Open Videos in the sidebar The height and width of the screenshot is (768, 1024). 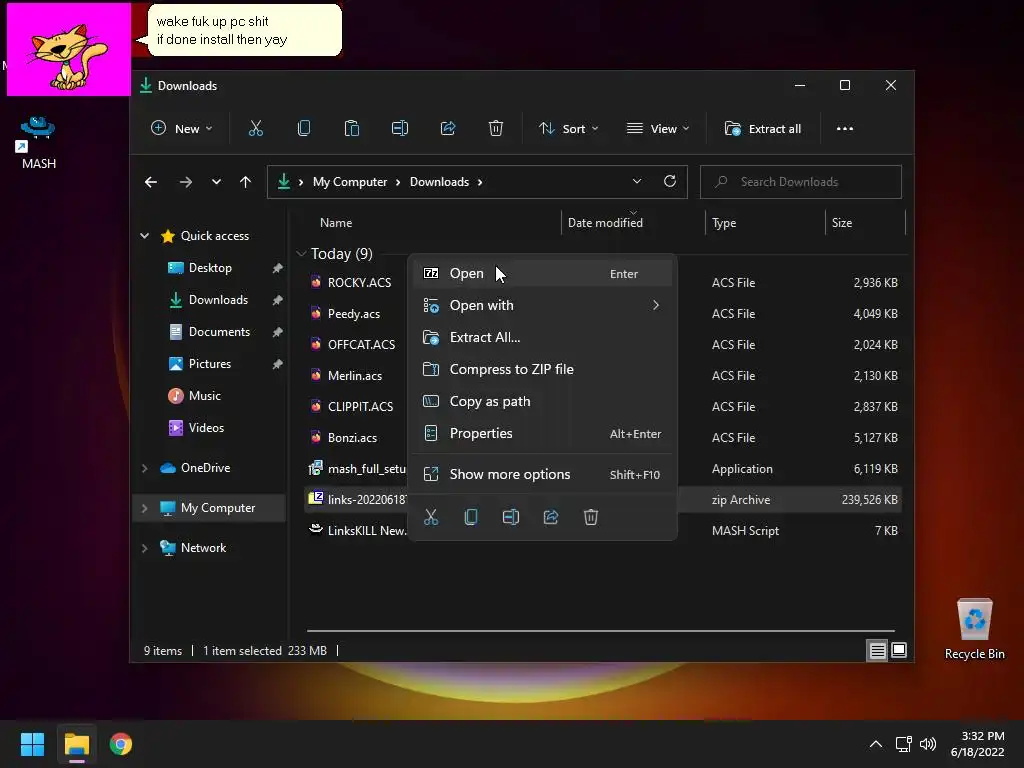coord(206,428)
